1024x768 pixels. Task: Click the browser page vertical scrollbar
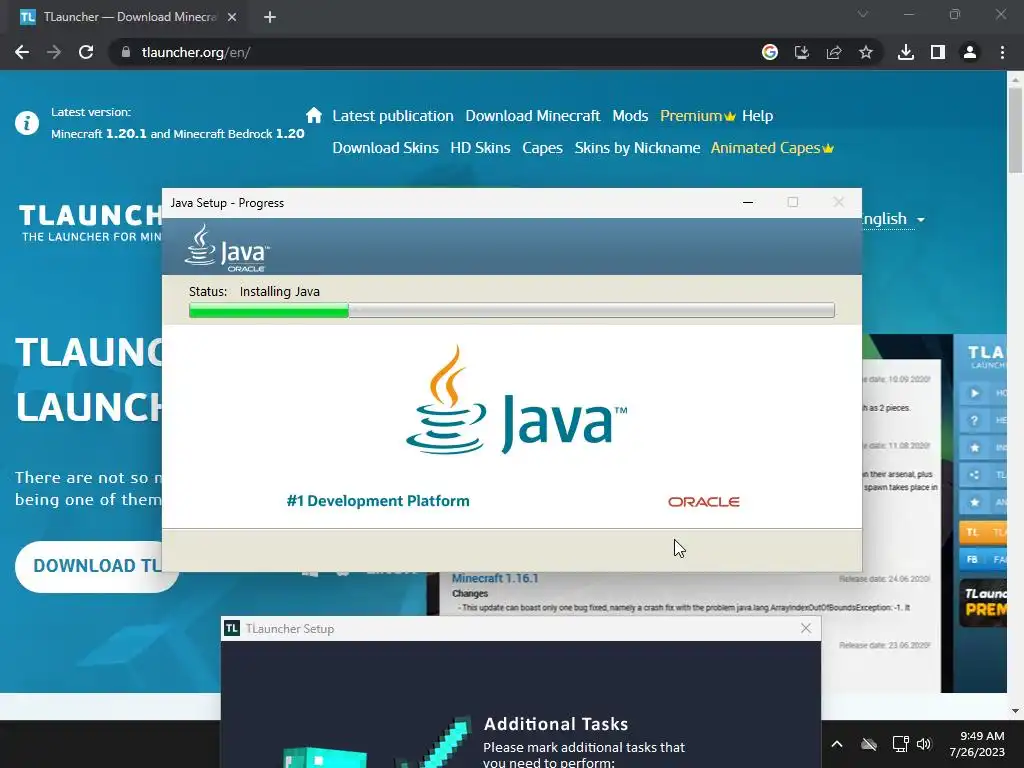(x=1015, y=129)
